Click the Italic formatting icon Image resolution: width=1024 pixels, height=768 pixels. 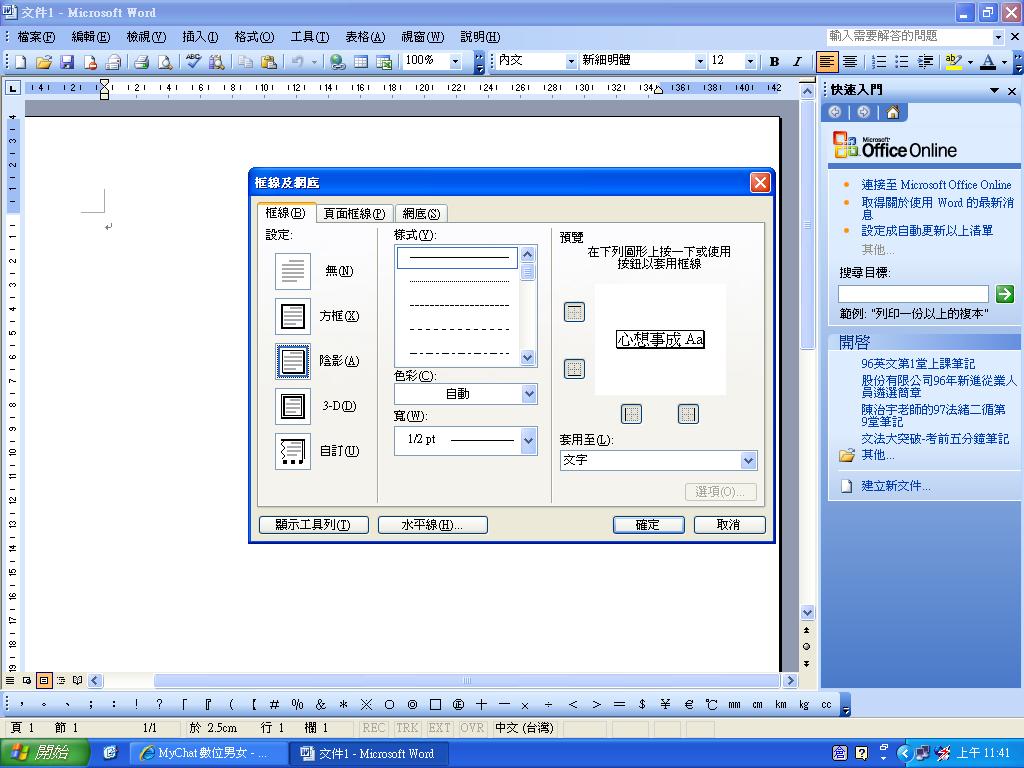[797, 61]
